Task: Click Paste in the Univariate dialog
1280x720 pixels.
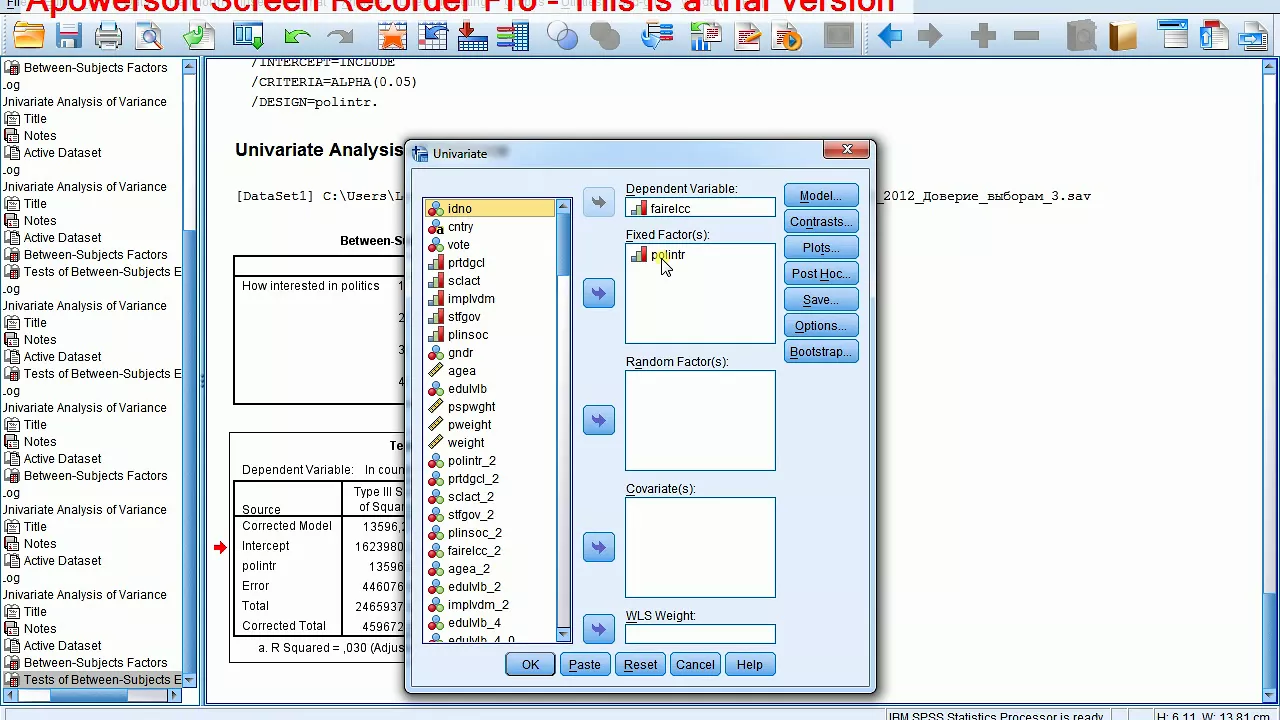Action: pos(585,665)
